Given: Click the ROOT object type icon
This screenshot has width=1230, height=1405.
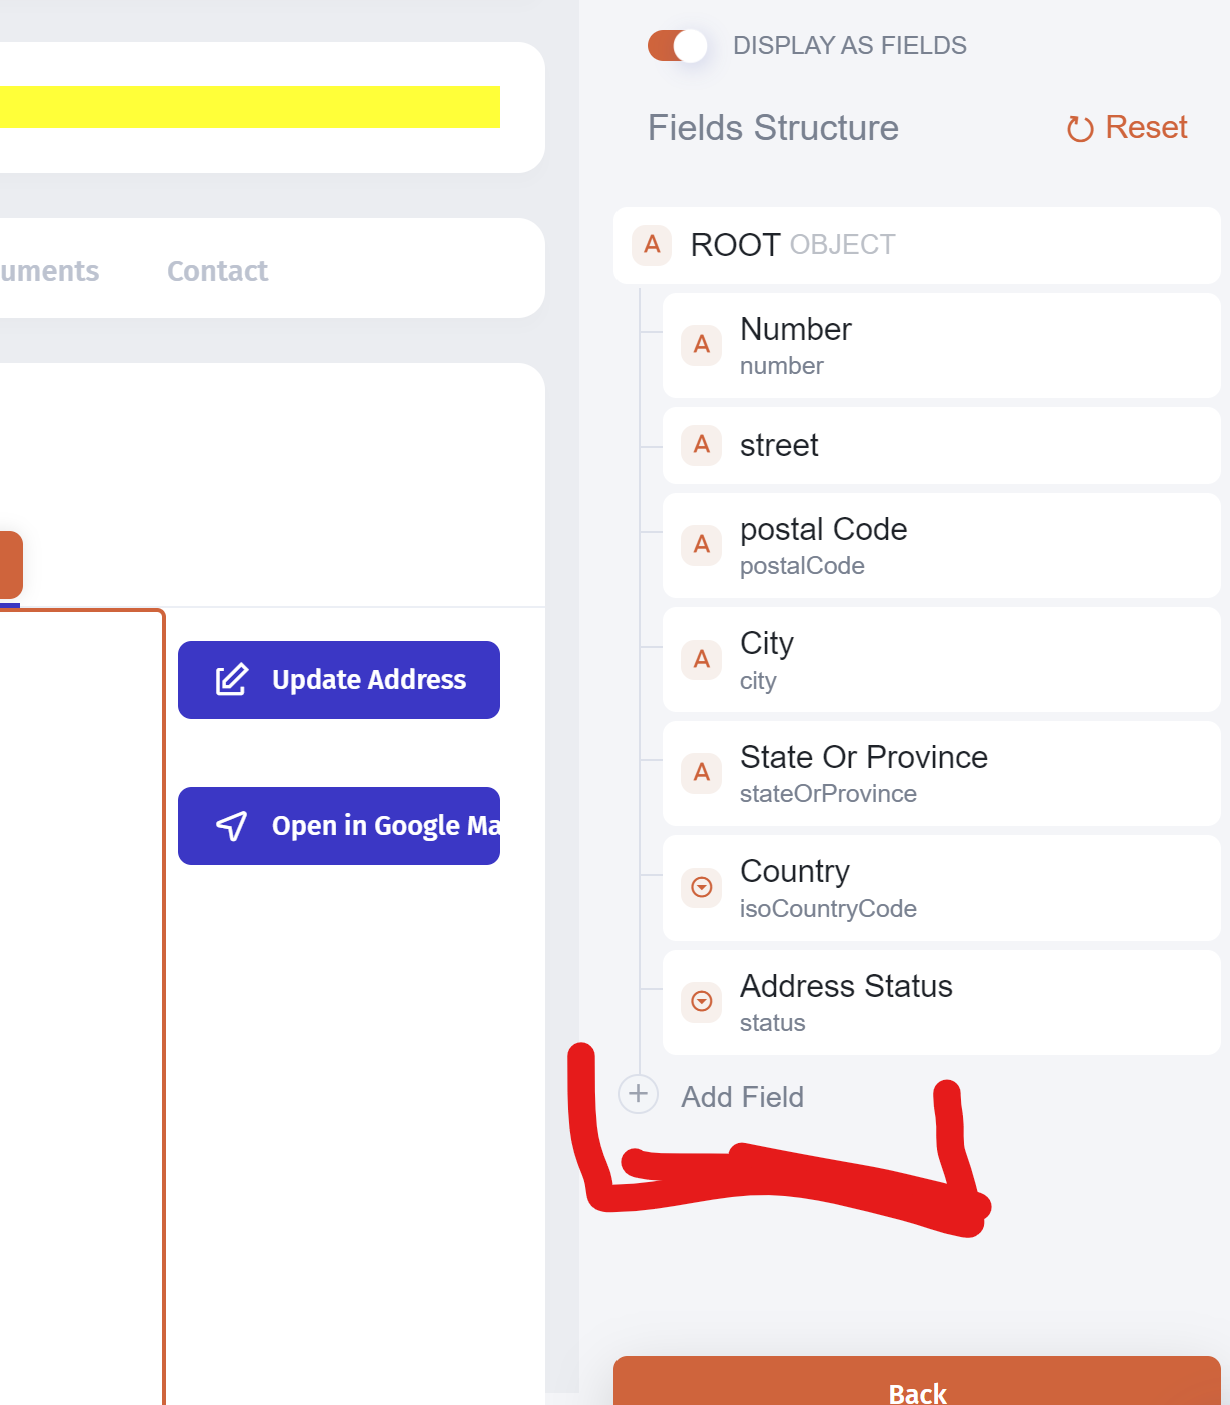Looking at the screenshot, I should pos(652,245).
